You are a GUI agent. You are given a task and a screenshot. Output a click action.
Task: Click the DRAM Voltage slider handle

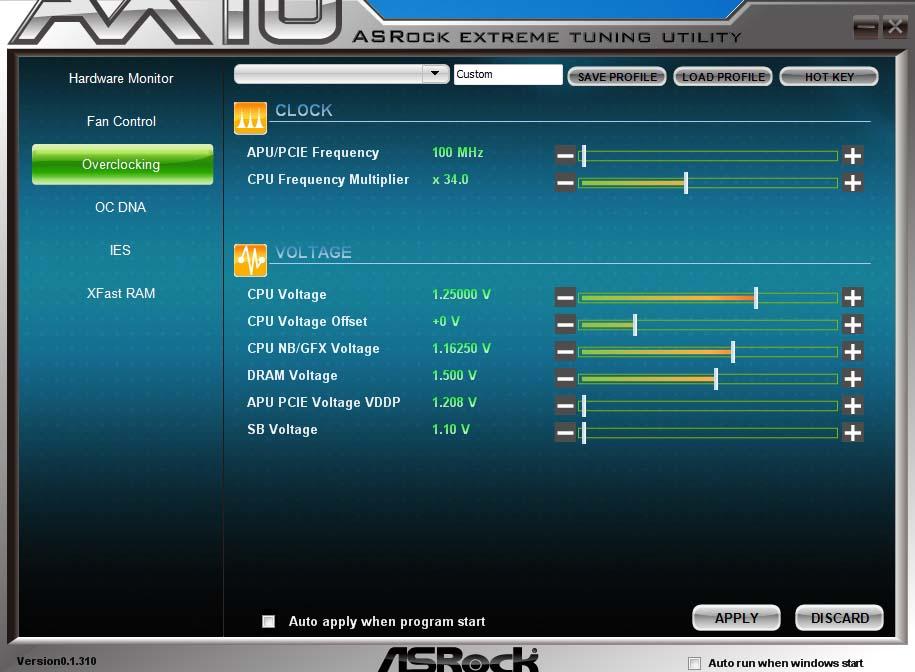pyautogui.click(x=716, y=379)
